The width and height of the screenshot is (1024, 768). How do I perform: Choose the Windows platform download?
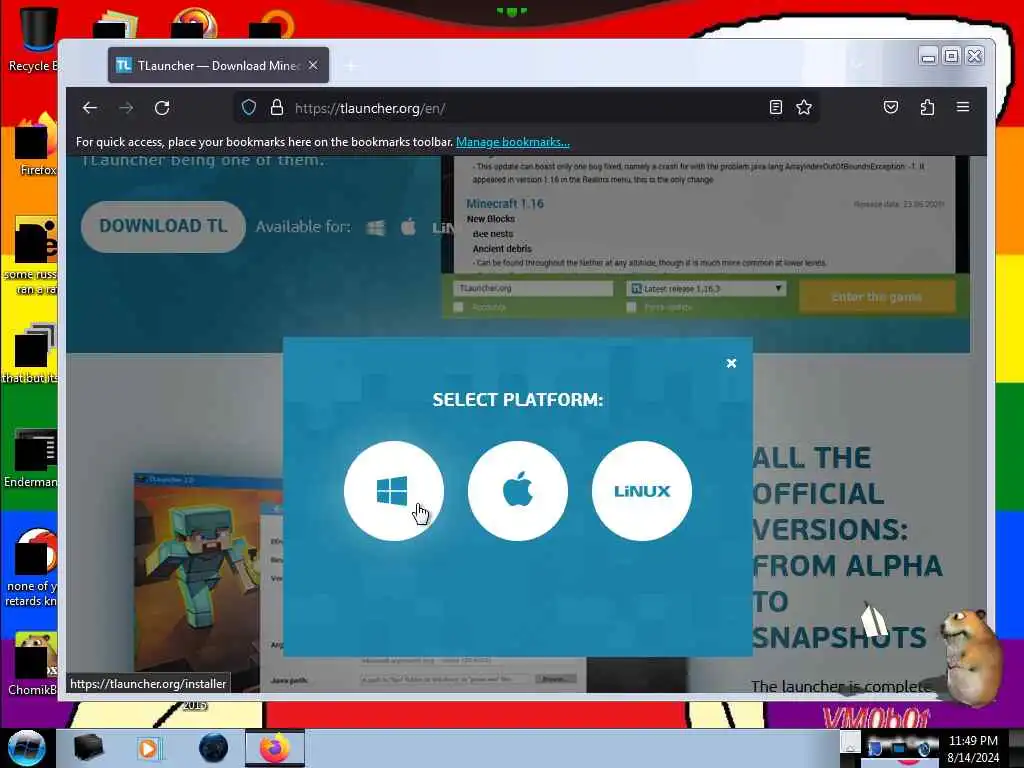394,490
